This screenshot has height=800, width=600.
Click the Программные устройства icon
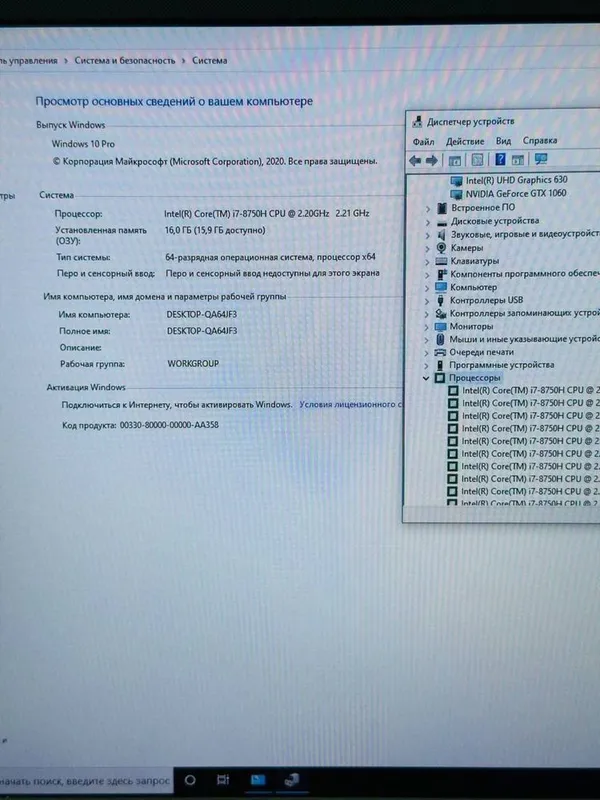pyautogui.click(x=440, y=365)
